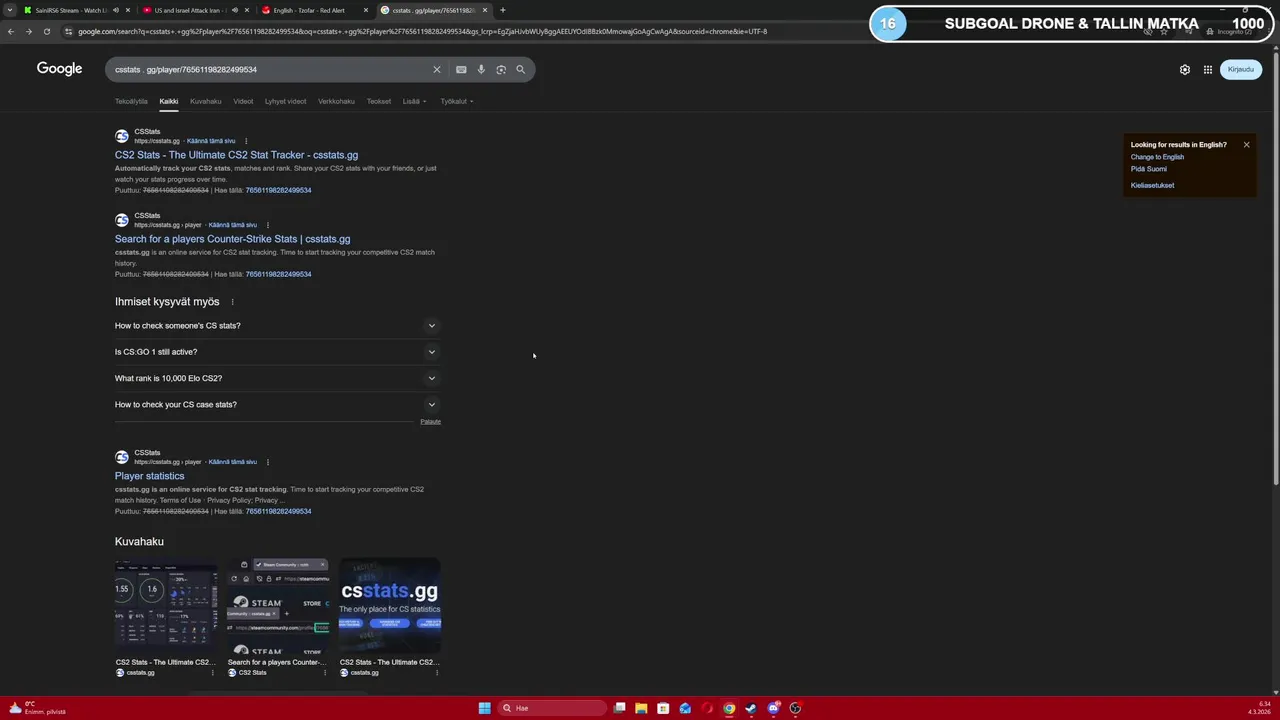Open the Windows Start menu
Screen dimensions: 1280x720
(484, 708)
